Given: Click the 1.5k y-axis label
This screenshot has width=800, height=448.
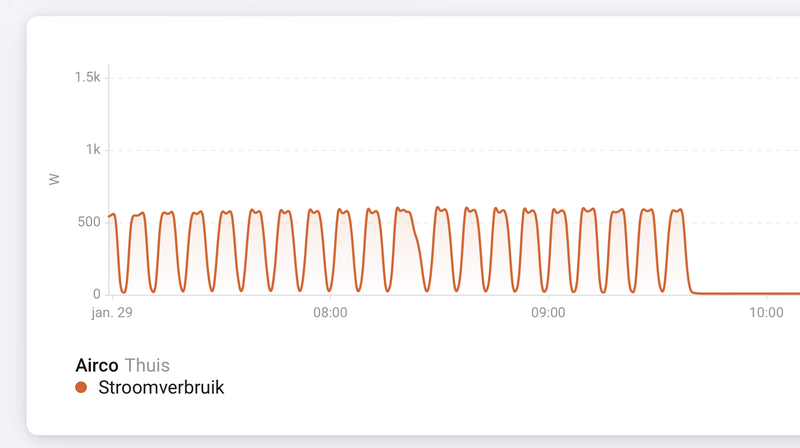Looking at the screenshot, I should (87, 77).
